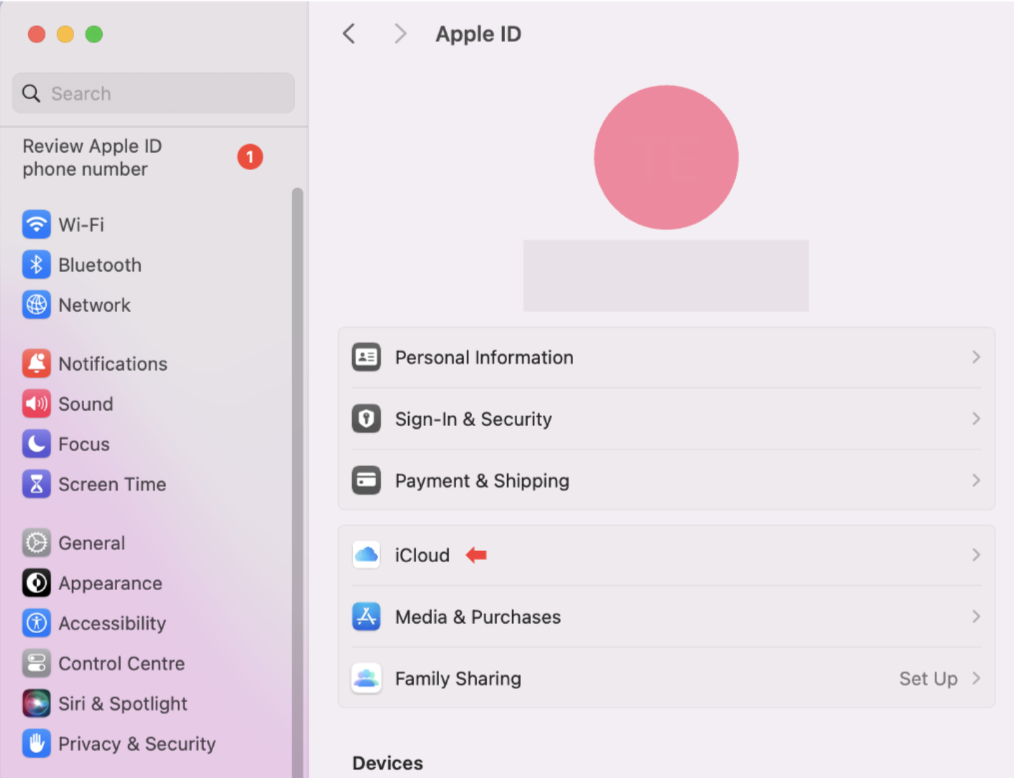
Task: Click the green zoom window button
Action: click(x=94, y=34)
